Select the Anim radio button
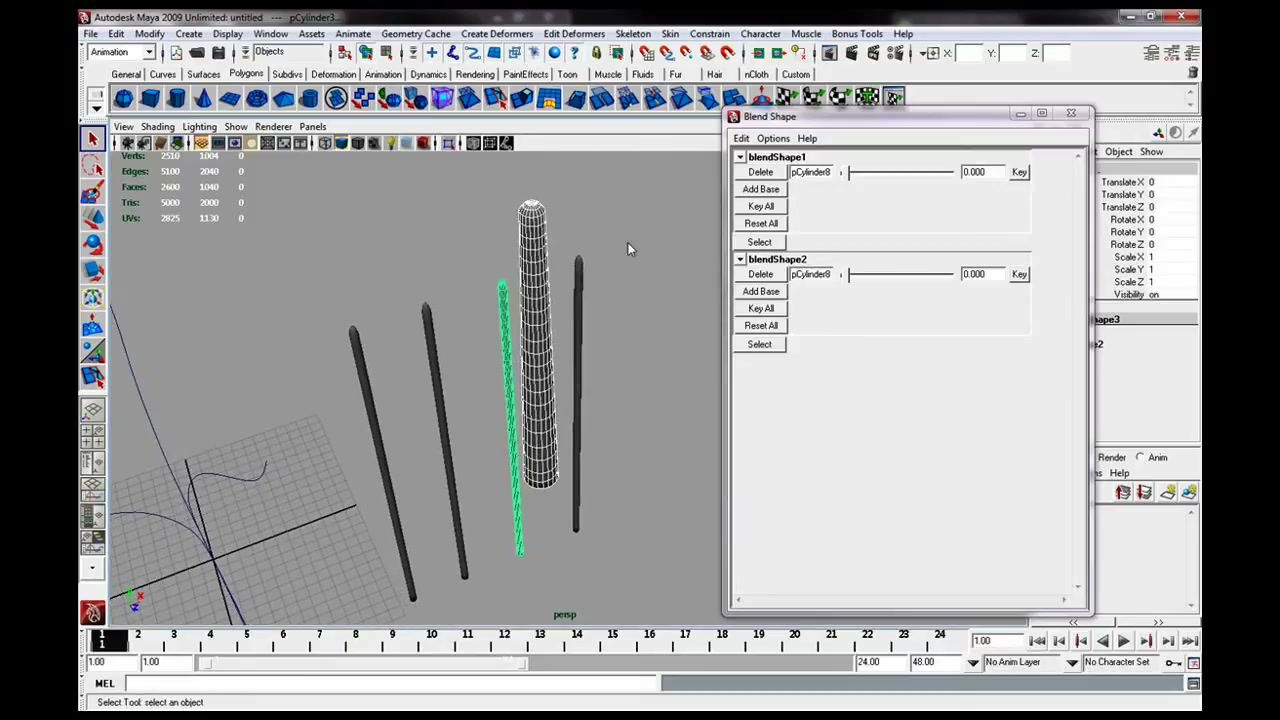Image resolution: width=1280 pixels, height=720 pixels. coord(1140,457)
